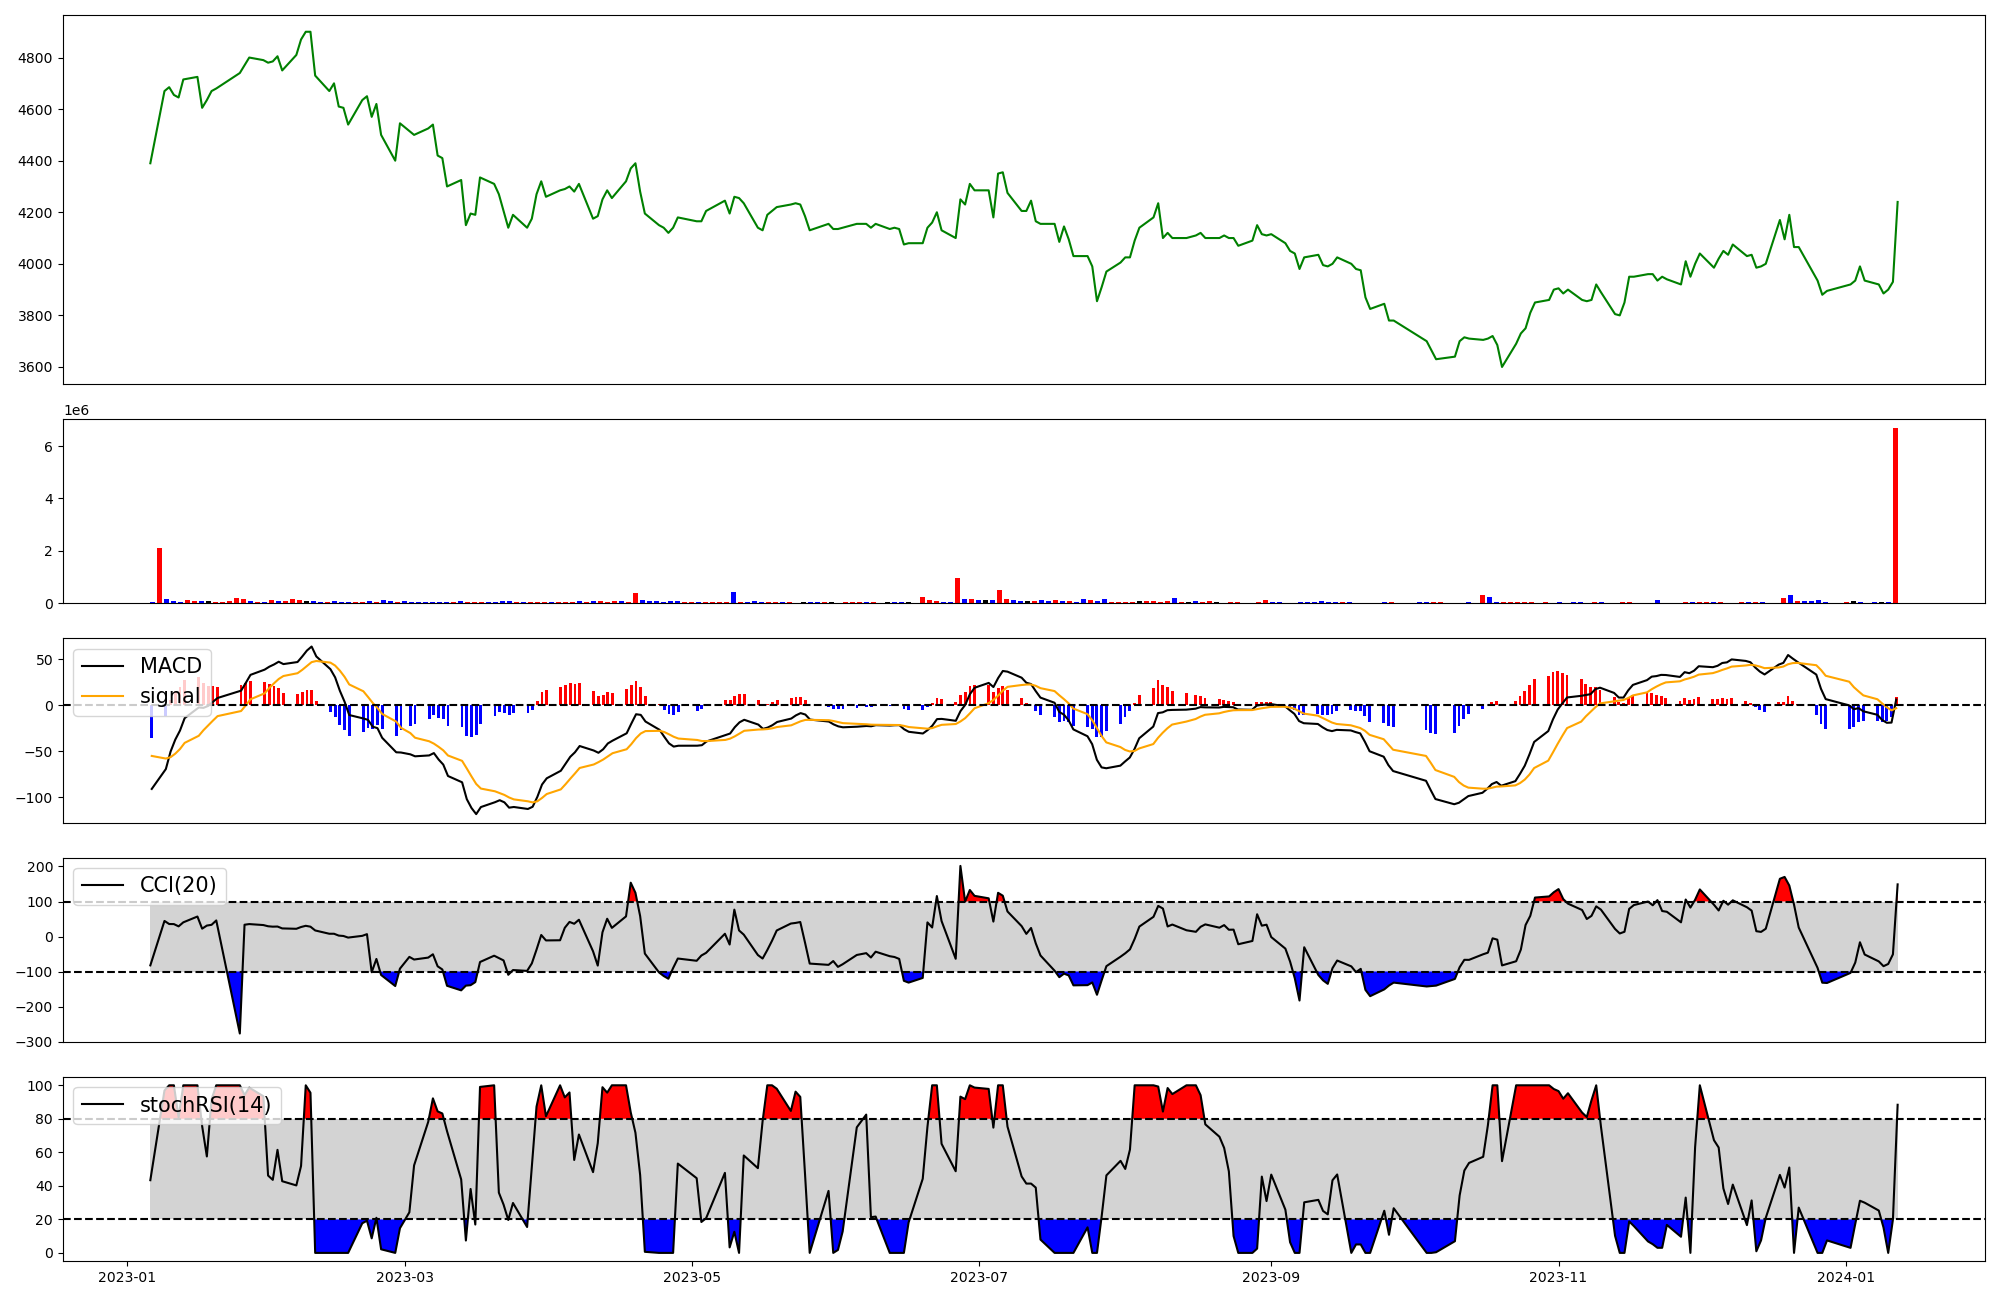Click the 4800 price axis label
Image resolution: width=2000 pixels, height=1300 pixels.
(35, 58)
